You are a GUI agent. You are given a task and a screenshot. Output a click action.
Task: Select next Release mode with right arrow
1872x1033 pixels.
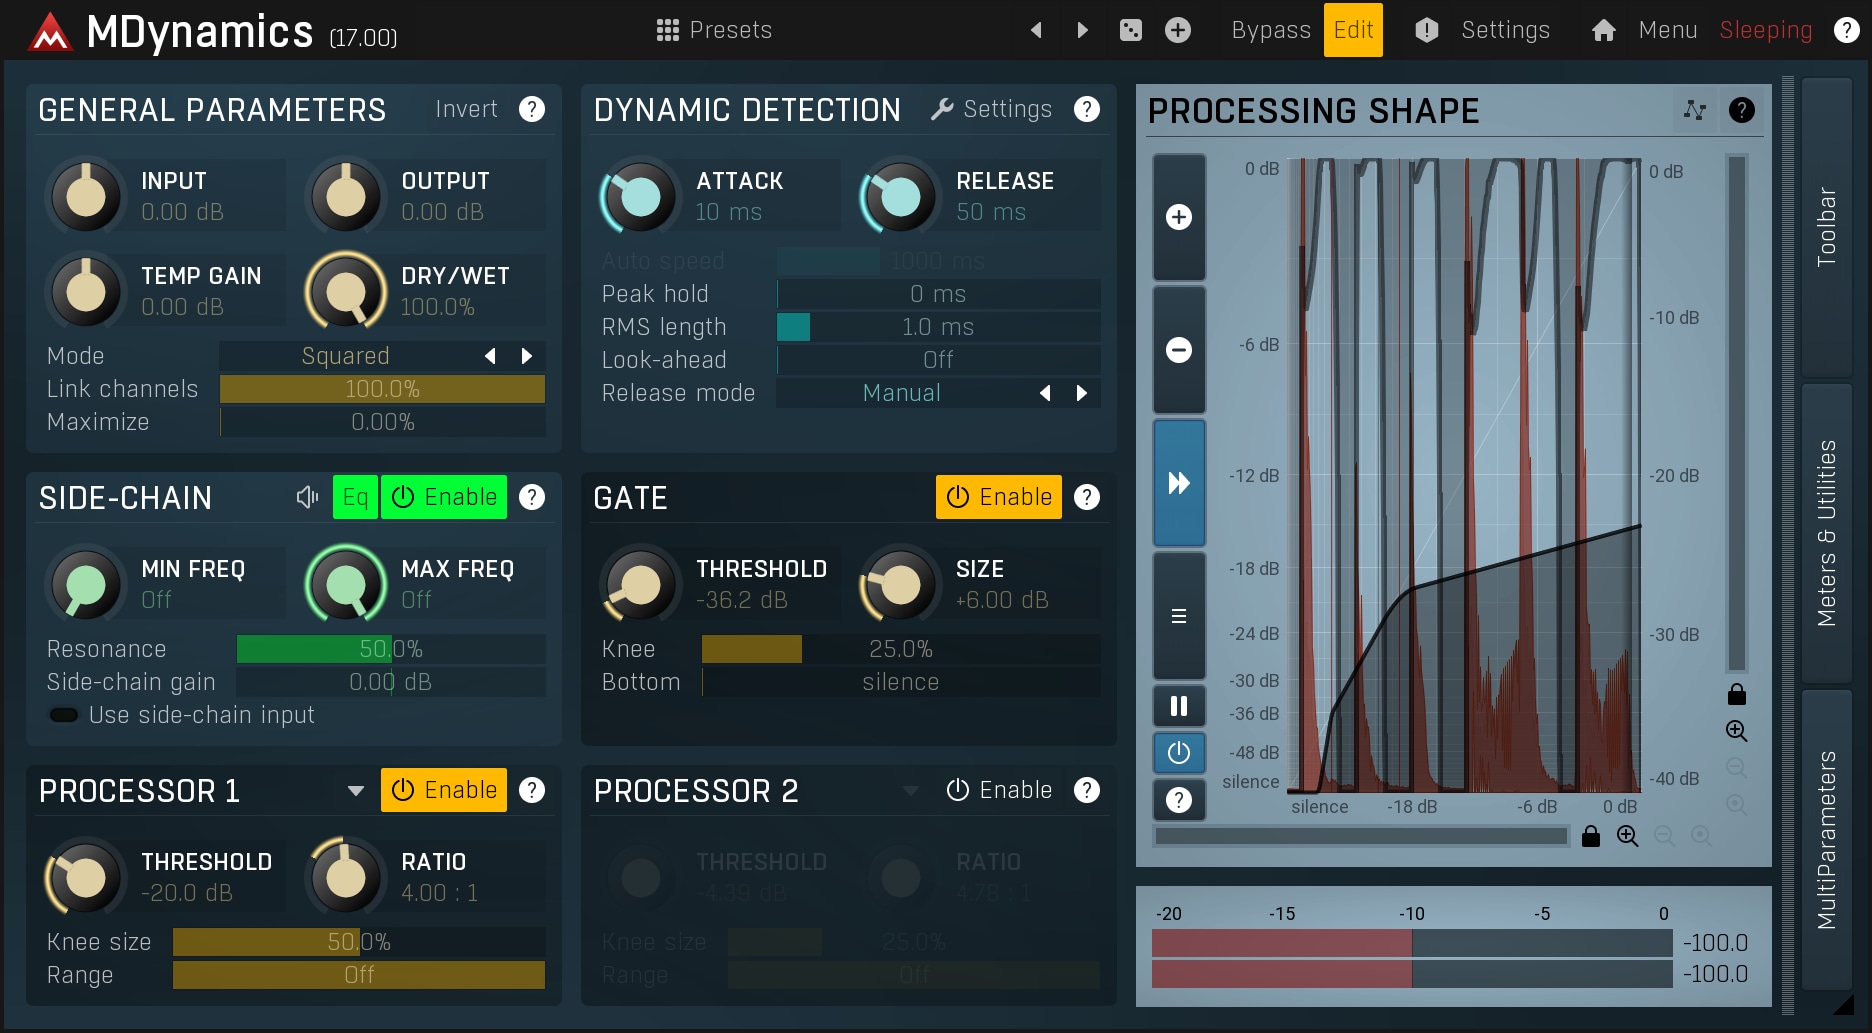tap(1081, 393)
